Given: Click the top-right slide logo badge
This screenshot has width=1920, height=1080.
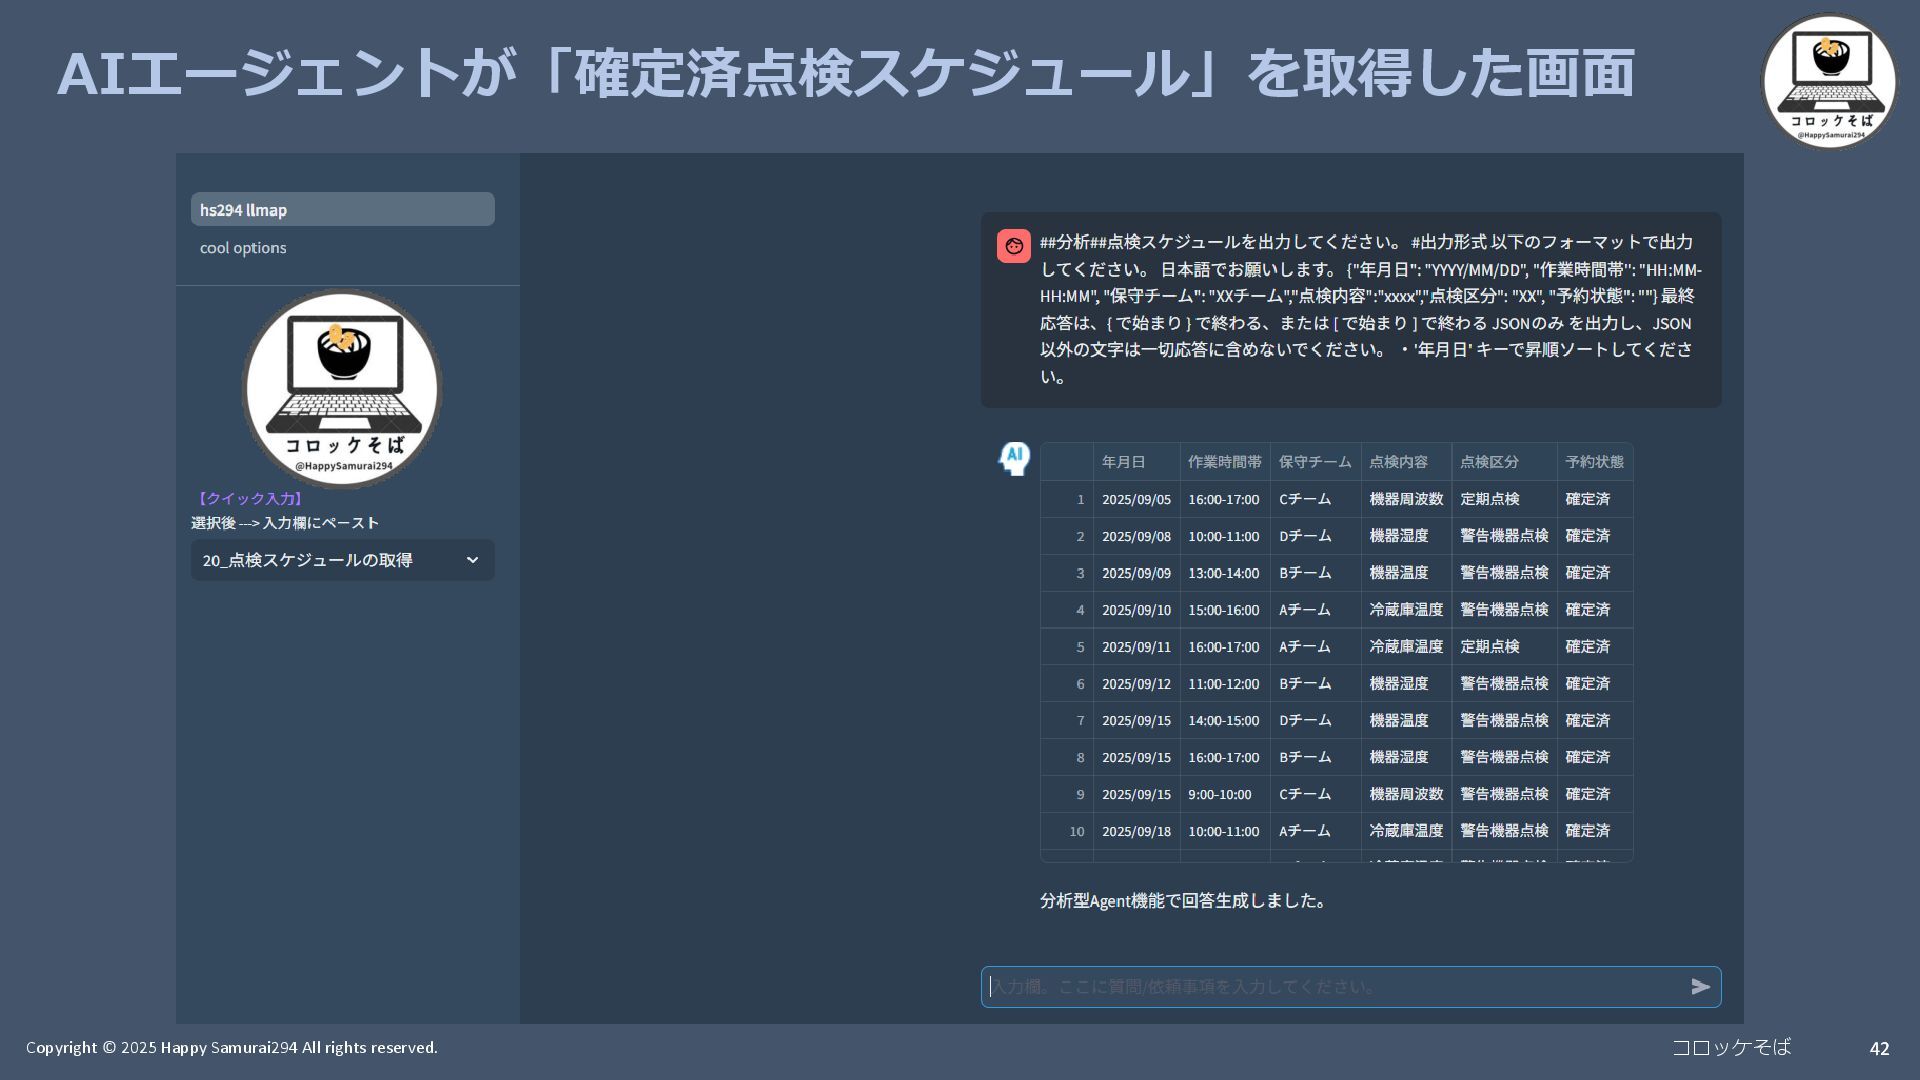Looking at the screenshot, I should tap(1828, 81).
